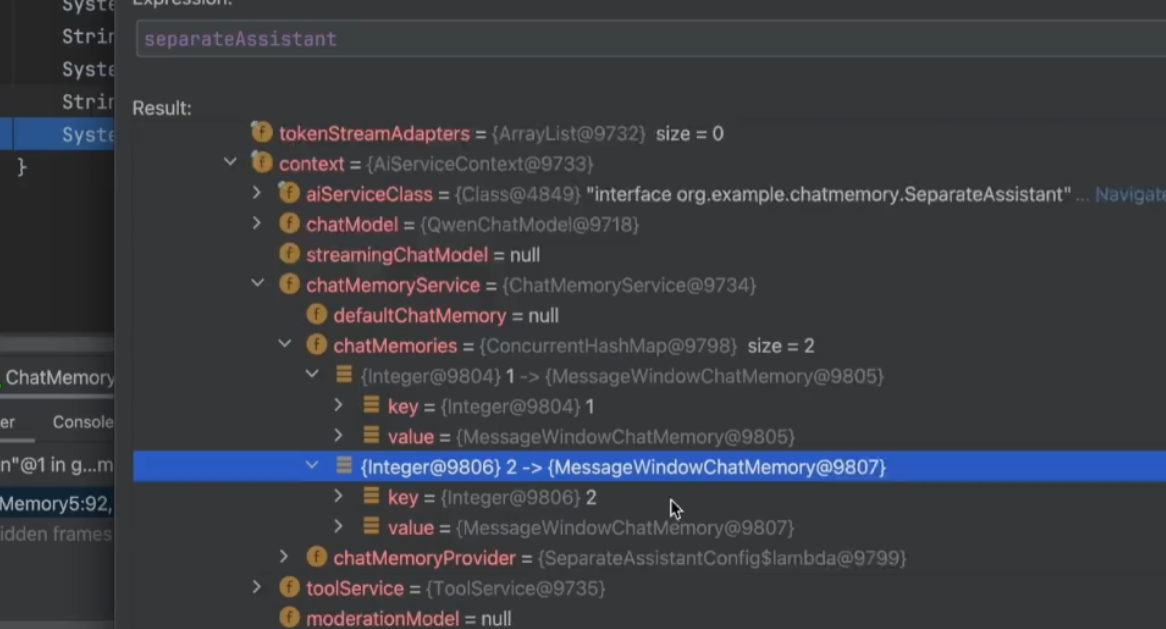The height and width of the screenshot is (629, 1166).
Task: Click the key Integer@9806 list icon
Action: [x=371, y=496]
